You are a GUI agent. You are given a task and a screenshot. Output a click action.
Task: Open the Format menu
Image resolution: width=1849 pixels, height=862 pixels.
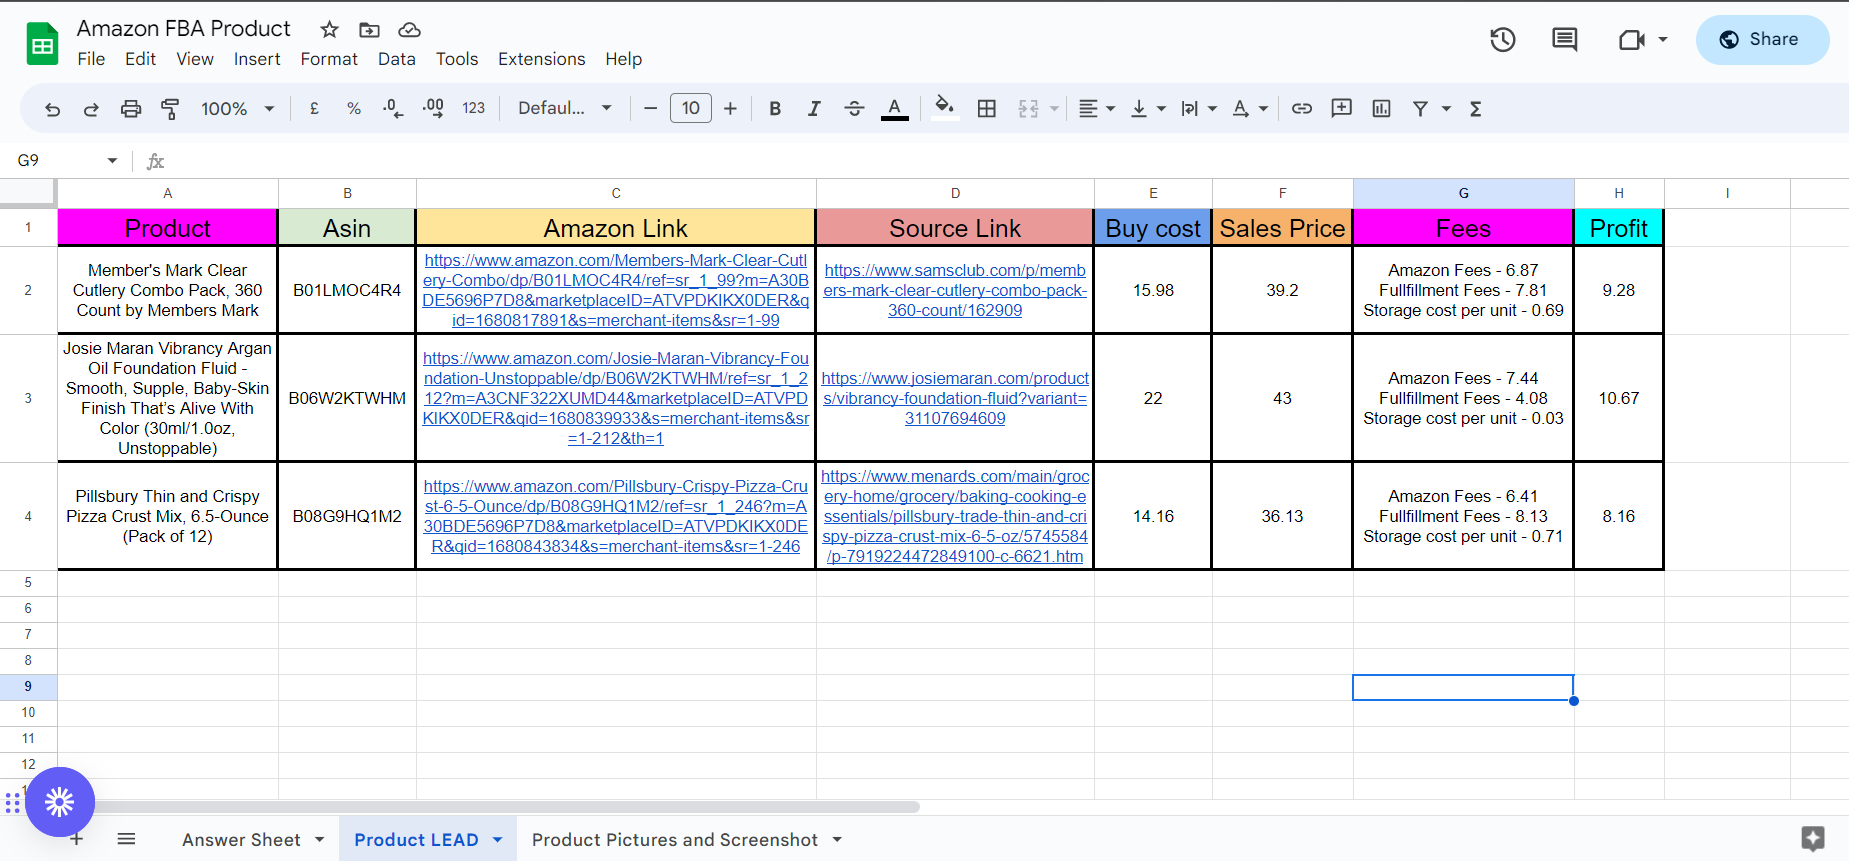(x=329, y=60)
